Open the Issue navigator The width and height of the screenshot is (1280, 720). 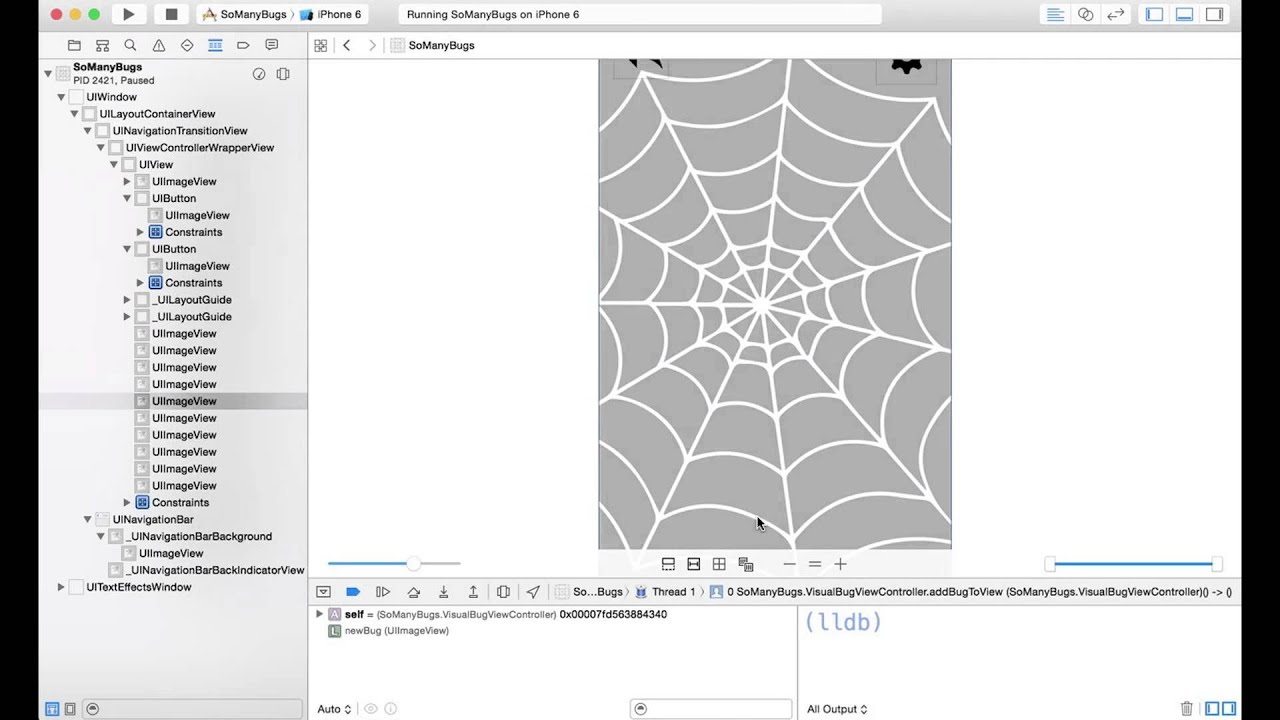[x=158, y=45]
